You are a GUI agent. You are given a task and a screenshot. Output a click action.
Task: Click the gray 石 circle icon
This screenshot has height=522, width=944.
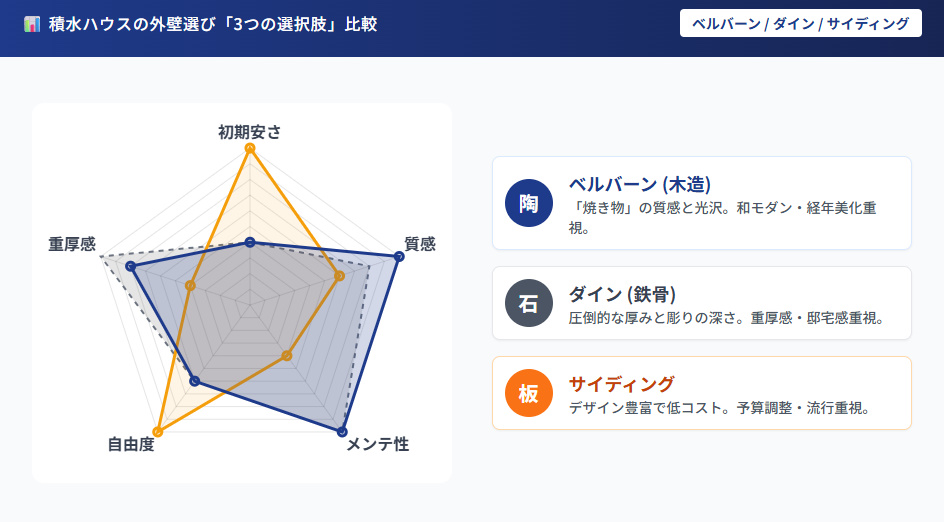click(x=529, y=303)
